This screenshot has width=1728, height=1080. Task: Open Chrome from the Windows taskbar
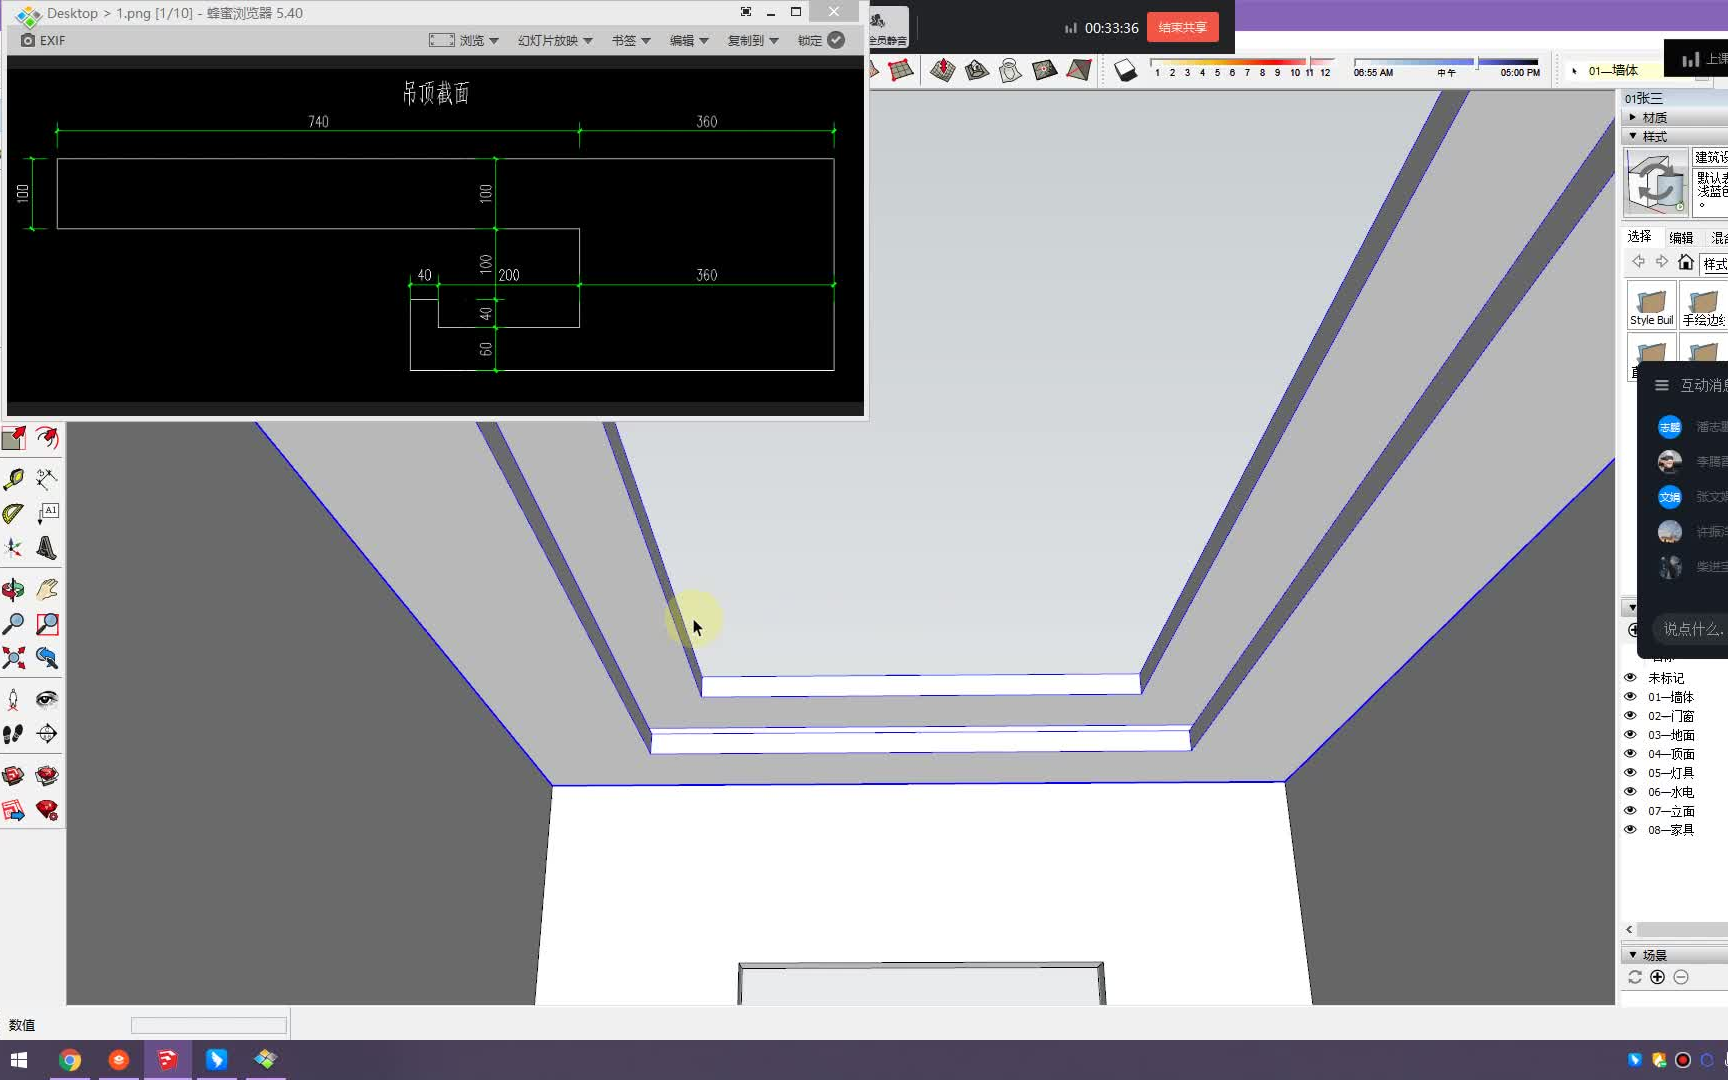coord(70,1060)
